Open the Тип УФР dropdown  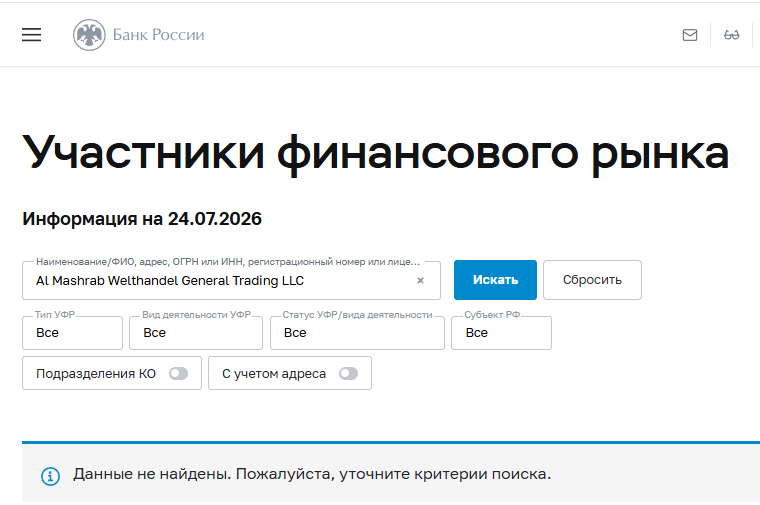click(72, 333)
